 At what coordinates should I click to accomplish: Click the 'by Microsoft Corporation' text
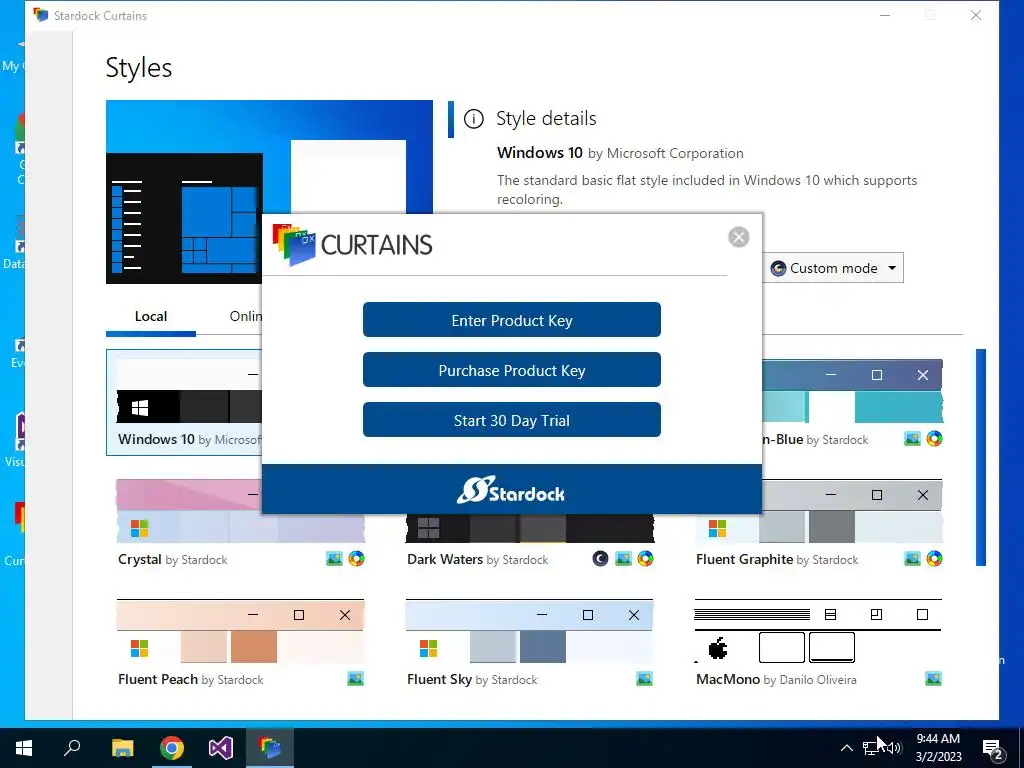(665, 153)
